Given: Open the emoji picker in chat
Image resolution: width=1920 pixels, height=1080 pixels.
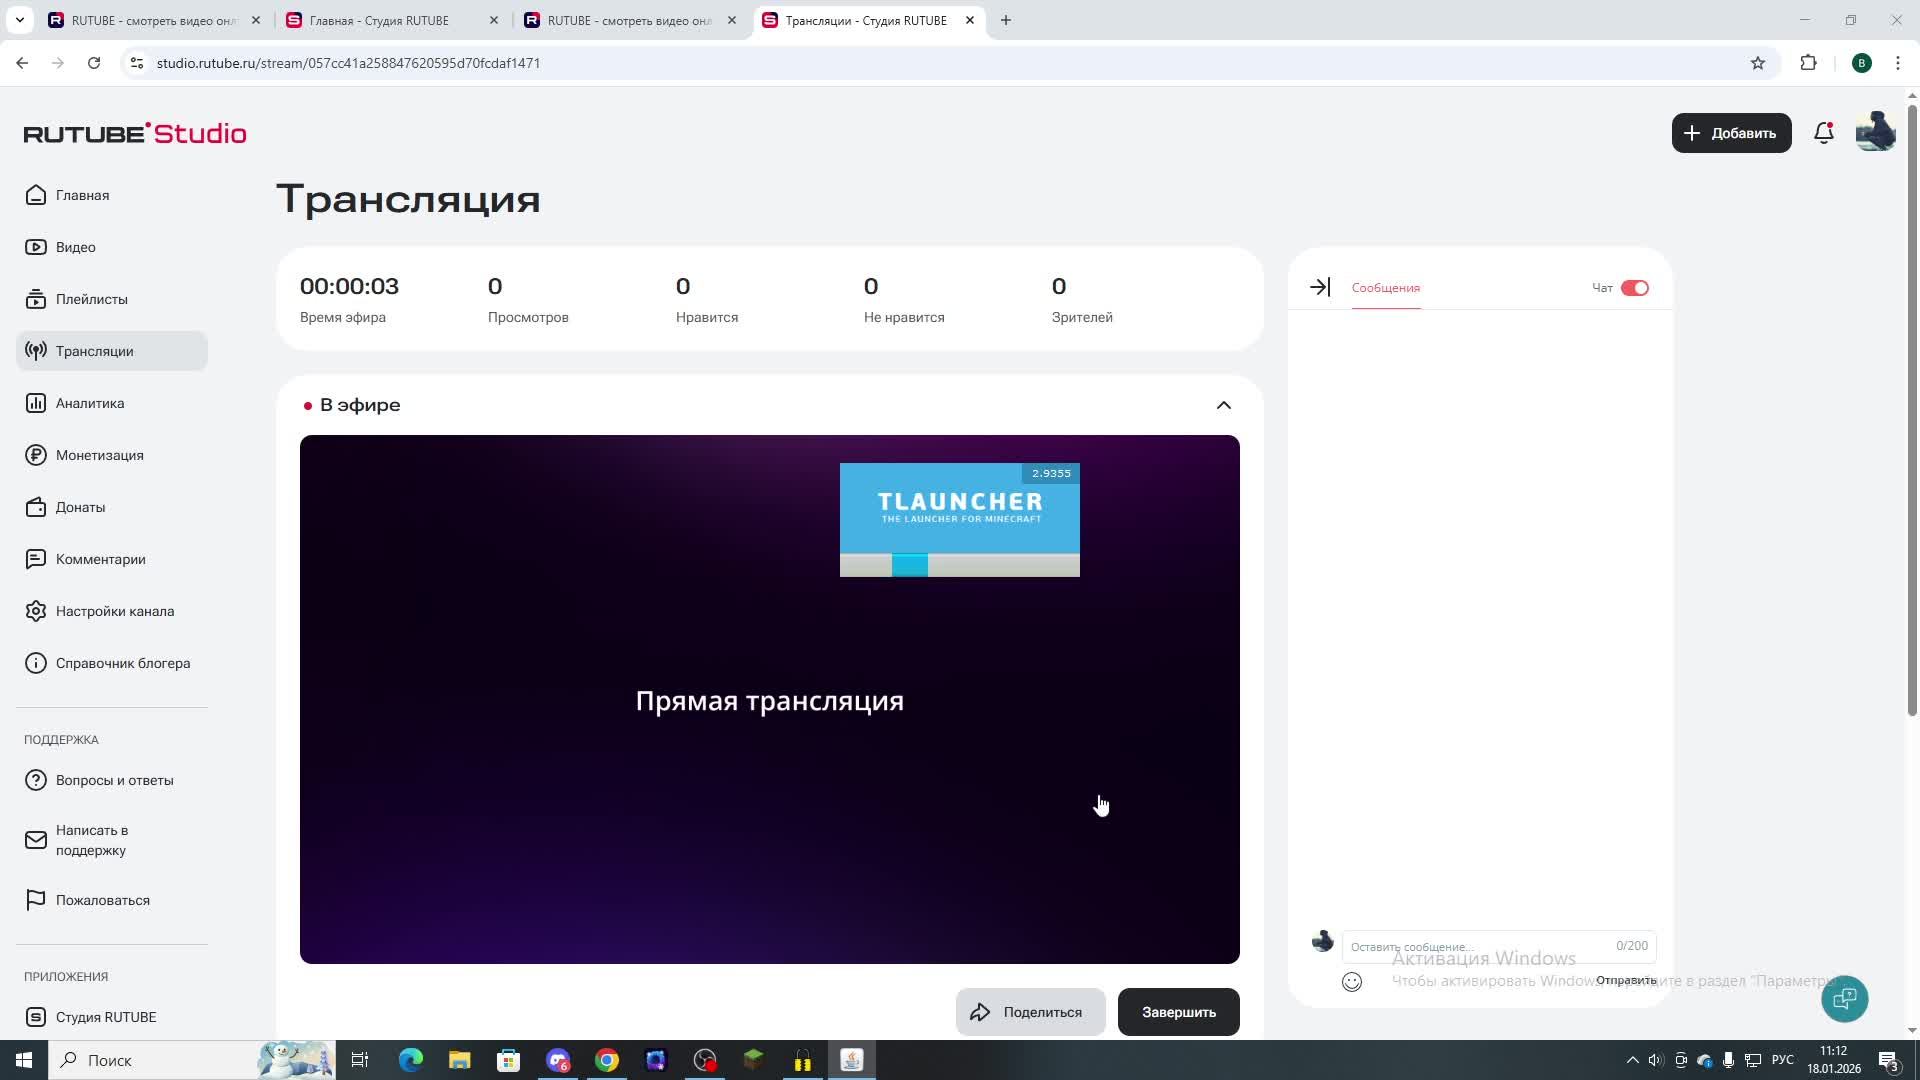Looking at the screenshot, I should pos(1352,982).
